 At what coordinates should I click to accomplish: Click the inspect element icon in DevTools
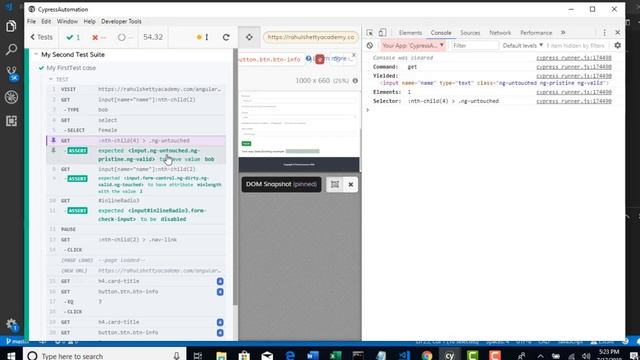coord(369,33)
